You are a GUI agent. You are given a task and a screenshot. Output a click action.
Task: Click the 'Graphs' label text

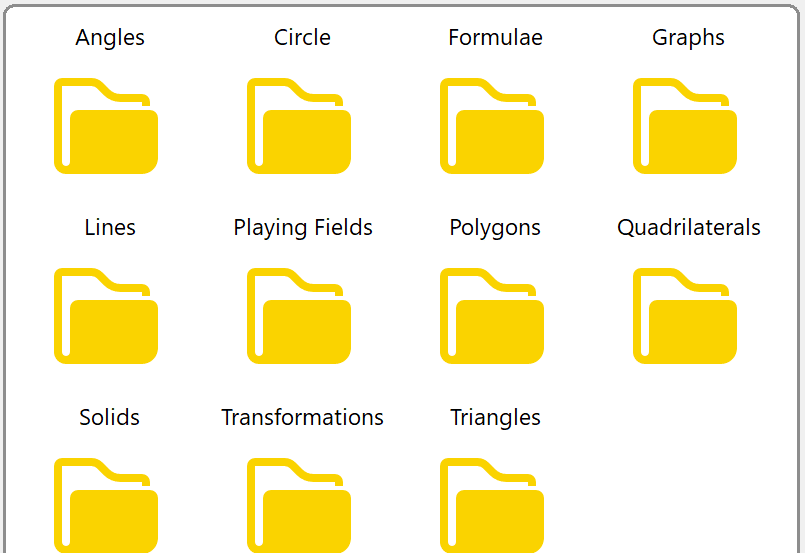coord(688,38)
